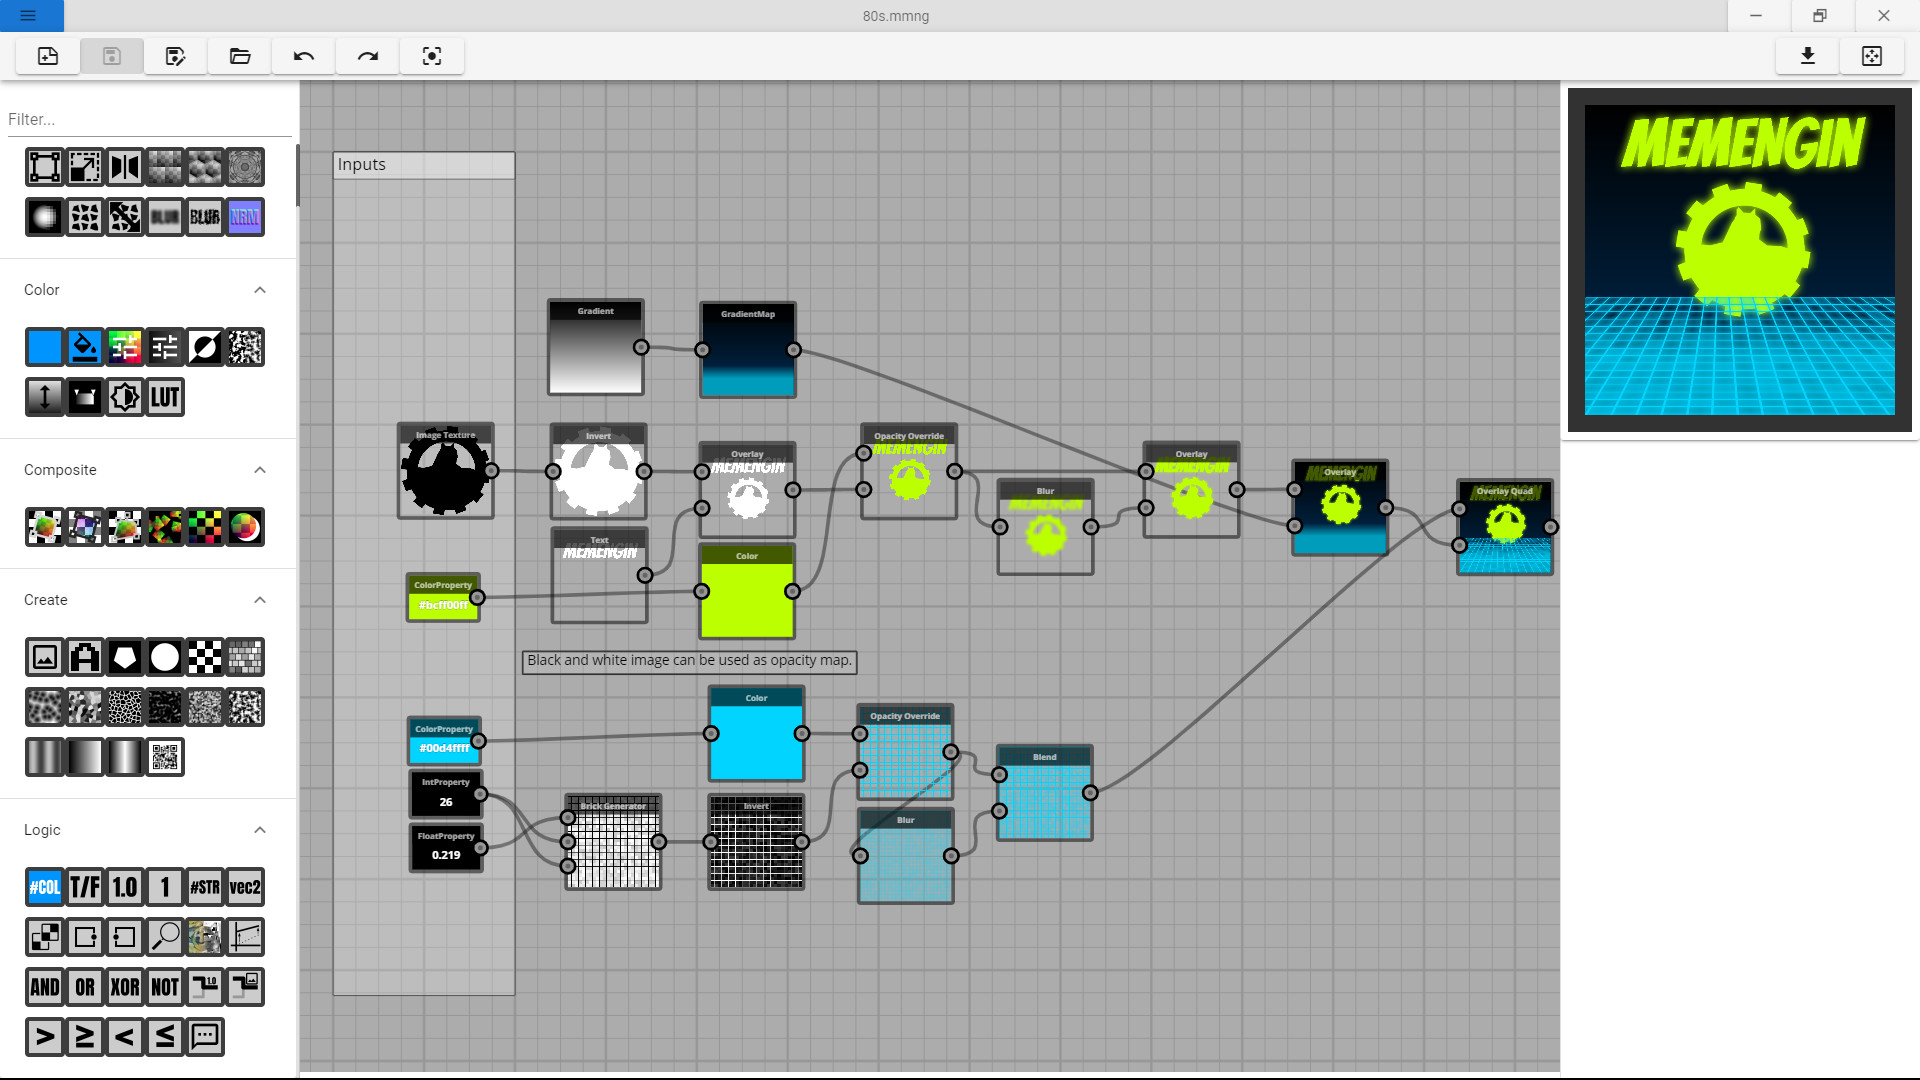Click the undo toolbar button
This screenshot has height=1080, width=1920.
(x=304, y=56)
